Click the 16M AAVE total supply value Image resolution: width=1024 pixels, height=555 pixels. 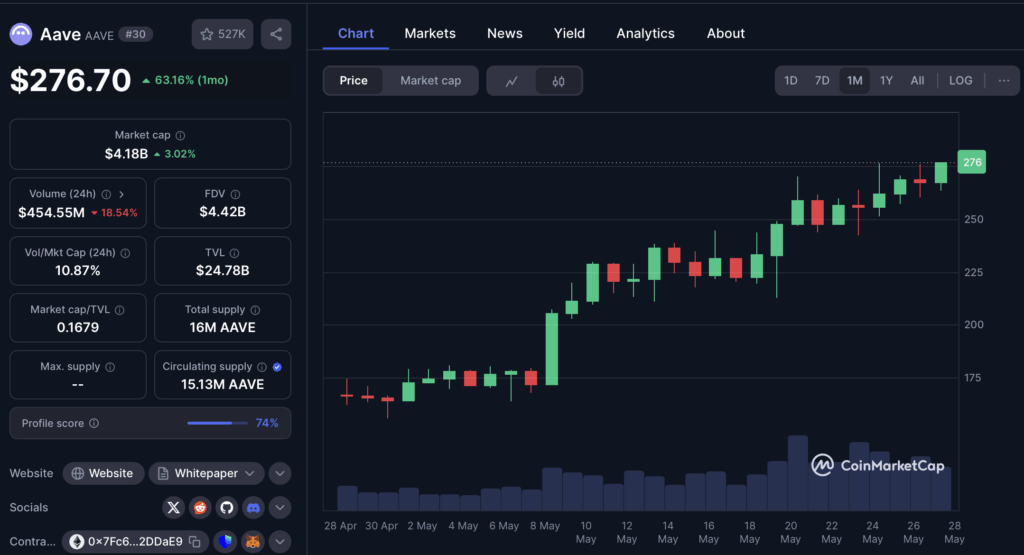point(223,327)
